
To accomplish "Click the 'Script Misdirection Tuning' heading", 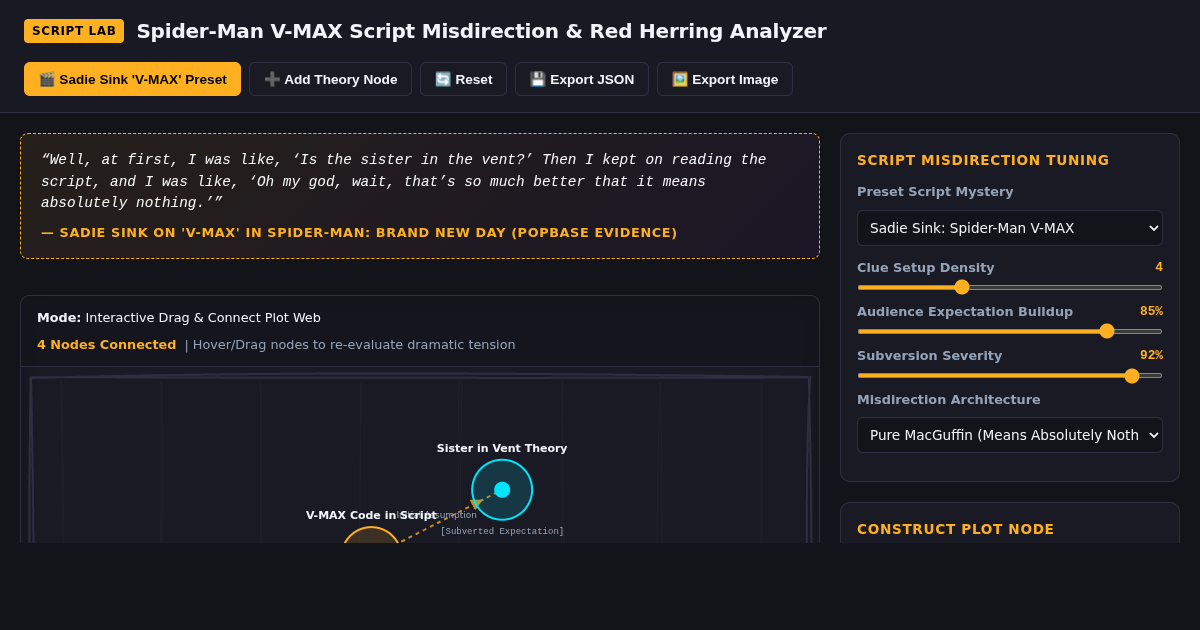I will [983, 160].
